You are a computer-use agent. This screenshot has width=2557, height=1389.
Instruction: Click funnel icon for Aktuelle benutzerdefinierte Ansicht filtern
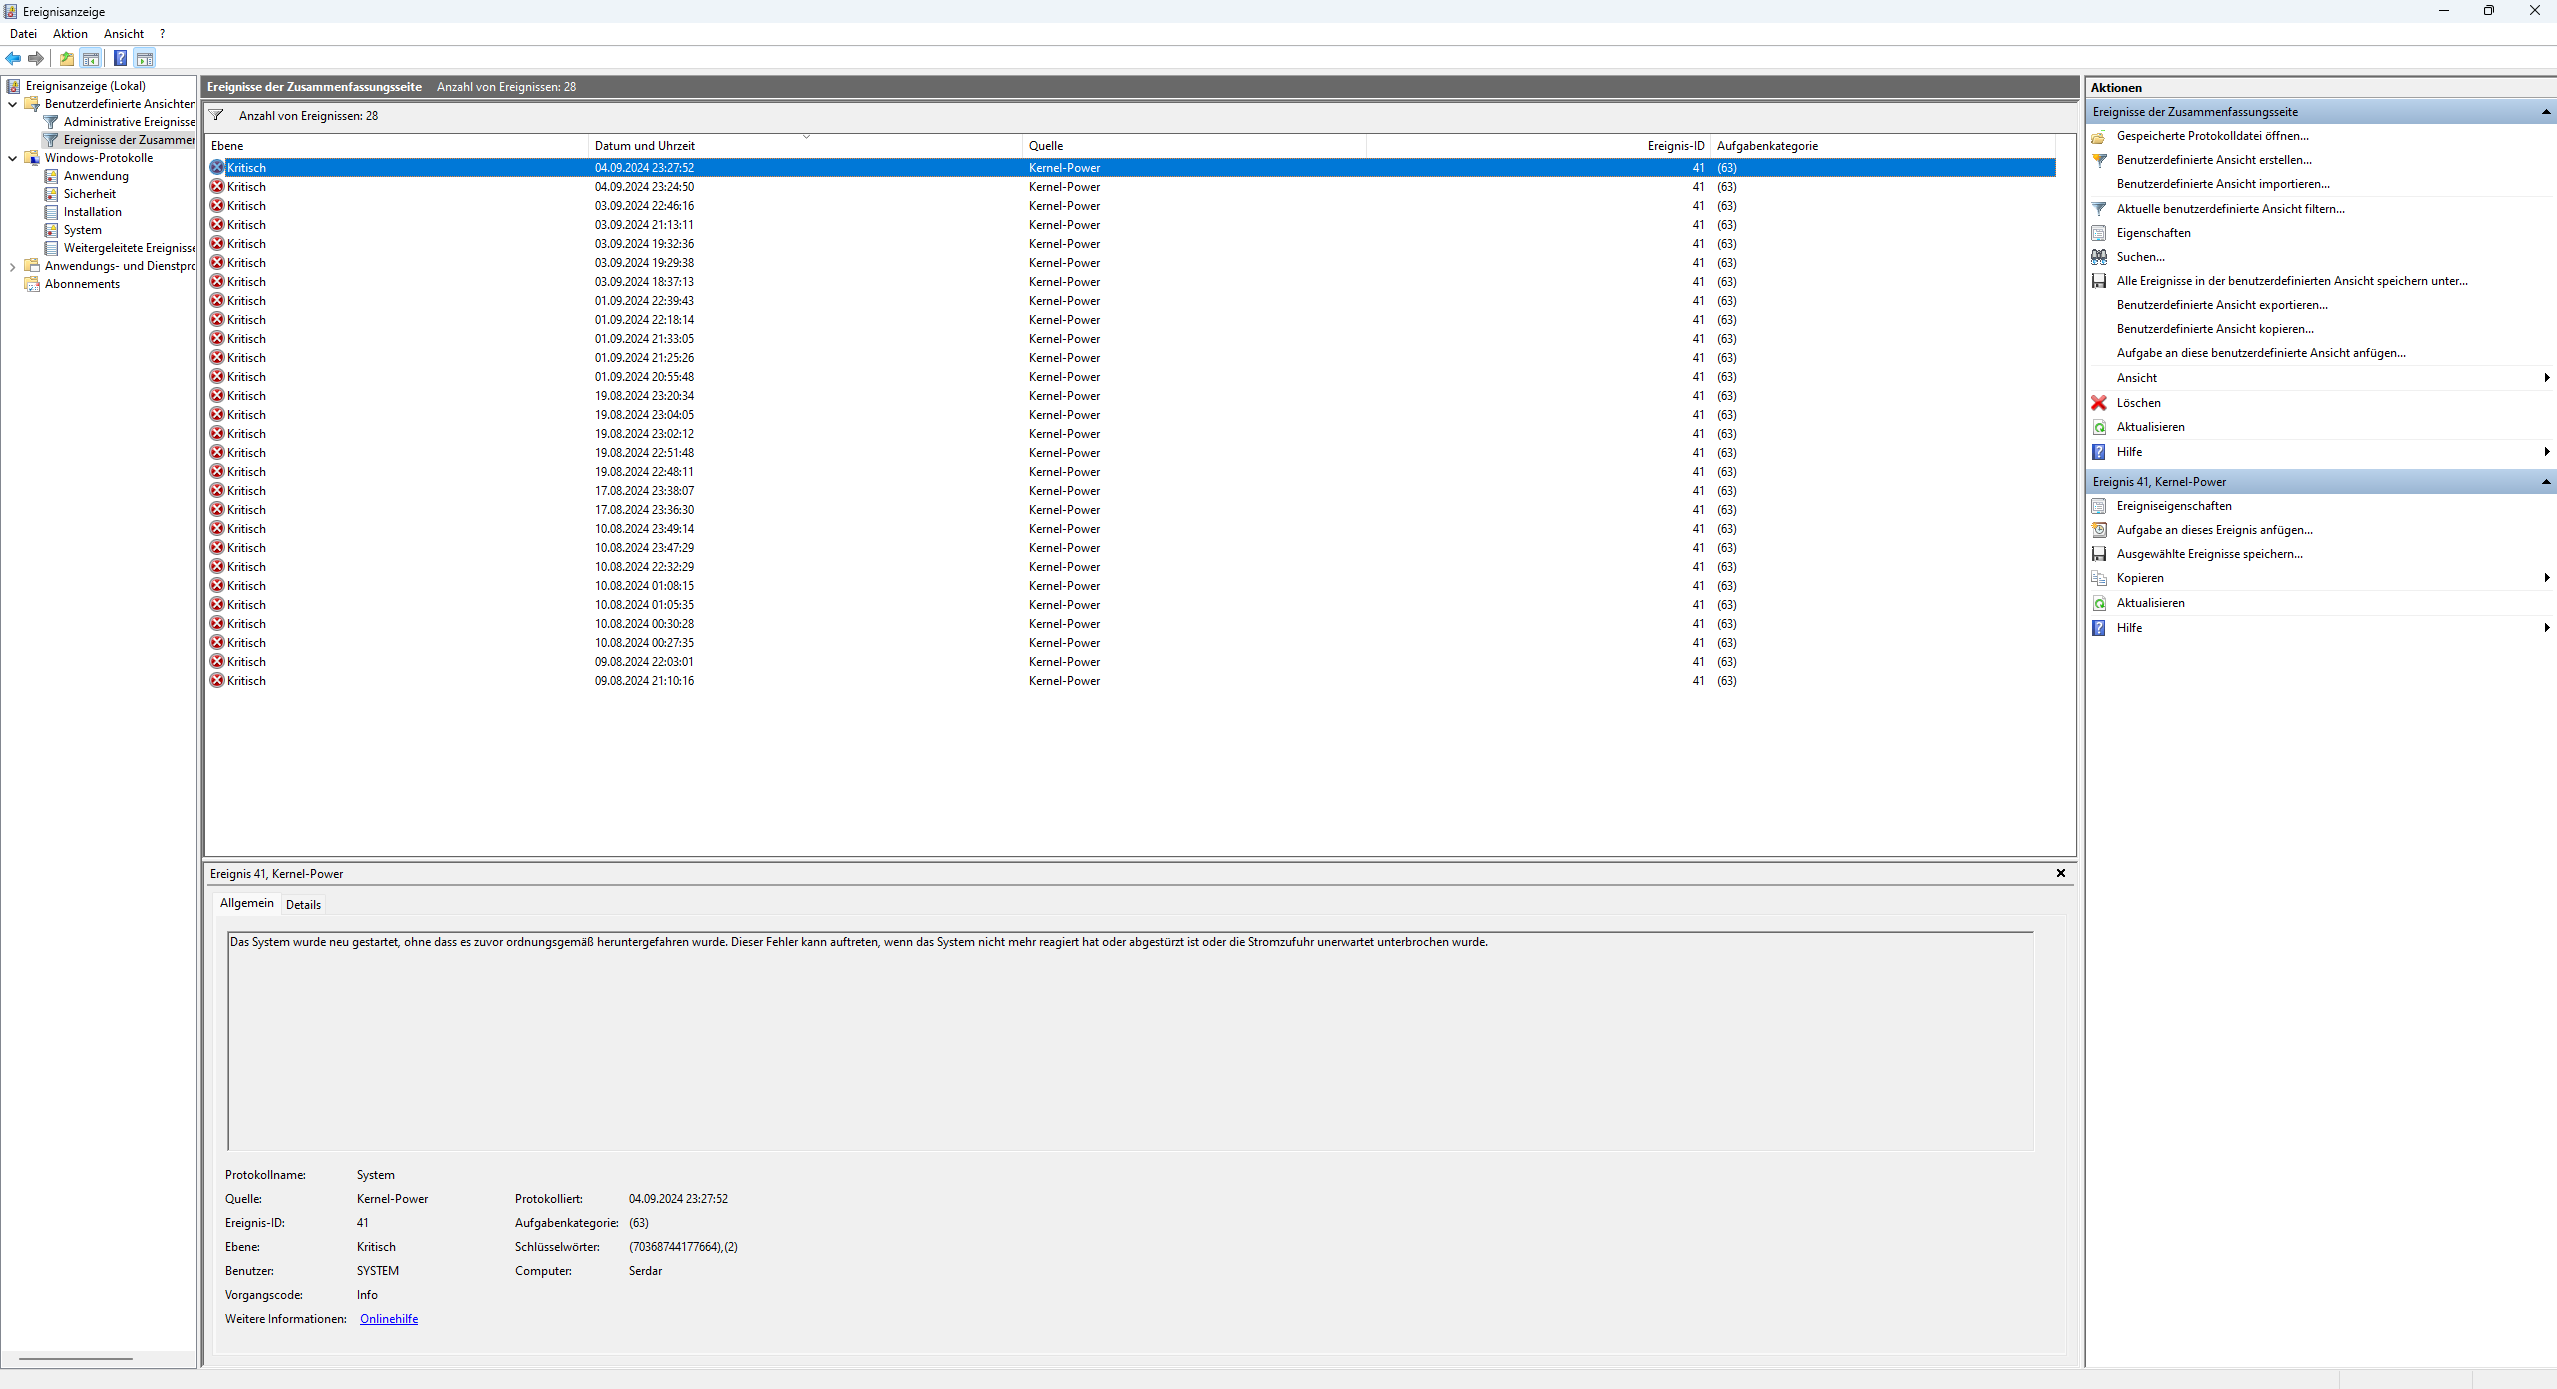[2099, 209]
